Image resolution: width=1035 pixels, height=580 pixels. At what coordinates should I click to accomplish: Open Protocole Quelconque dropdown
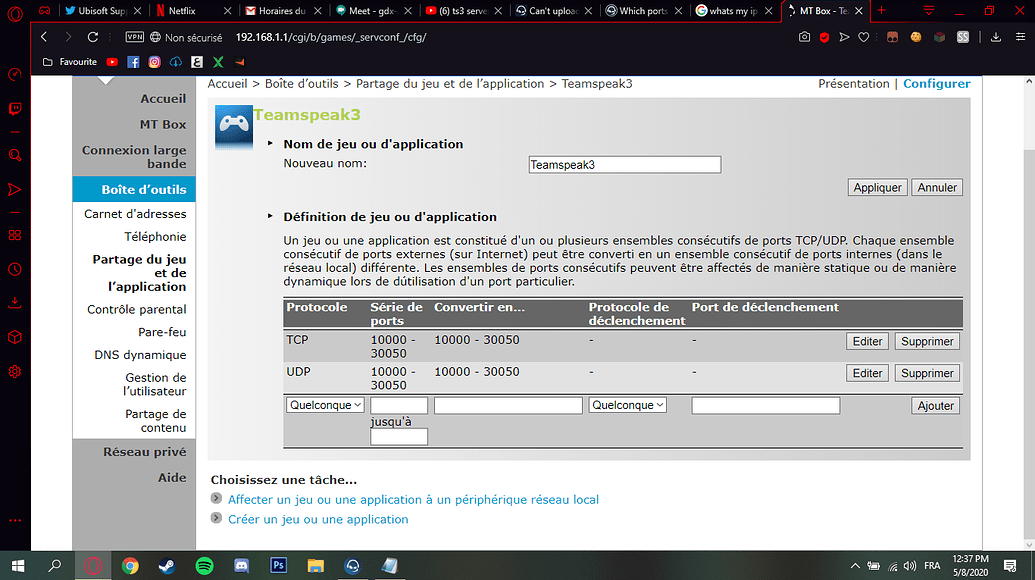click(x=325, y=405)
